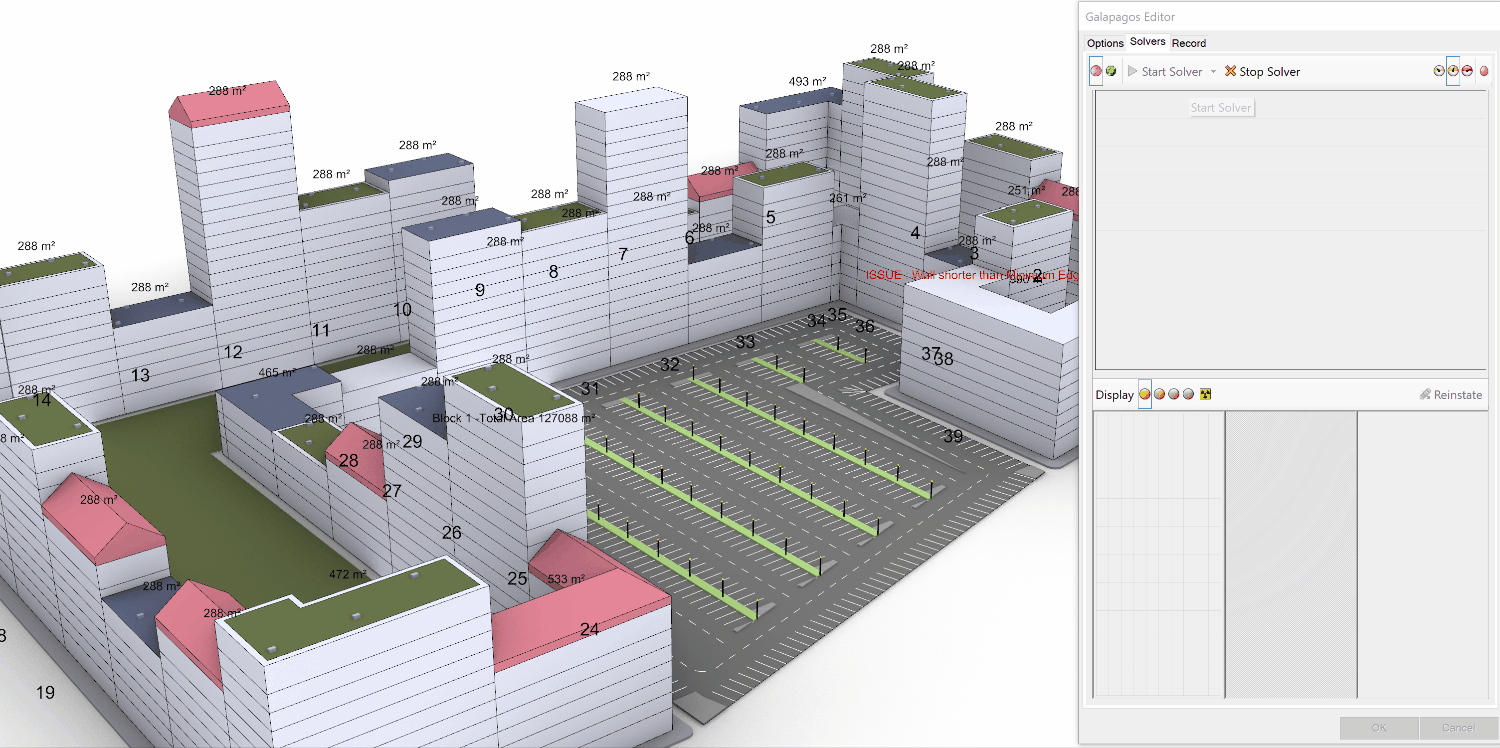Click the Stop Solver red X icon
The height and width of the screenshot is (748, 1500).
point(1231,71)
